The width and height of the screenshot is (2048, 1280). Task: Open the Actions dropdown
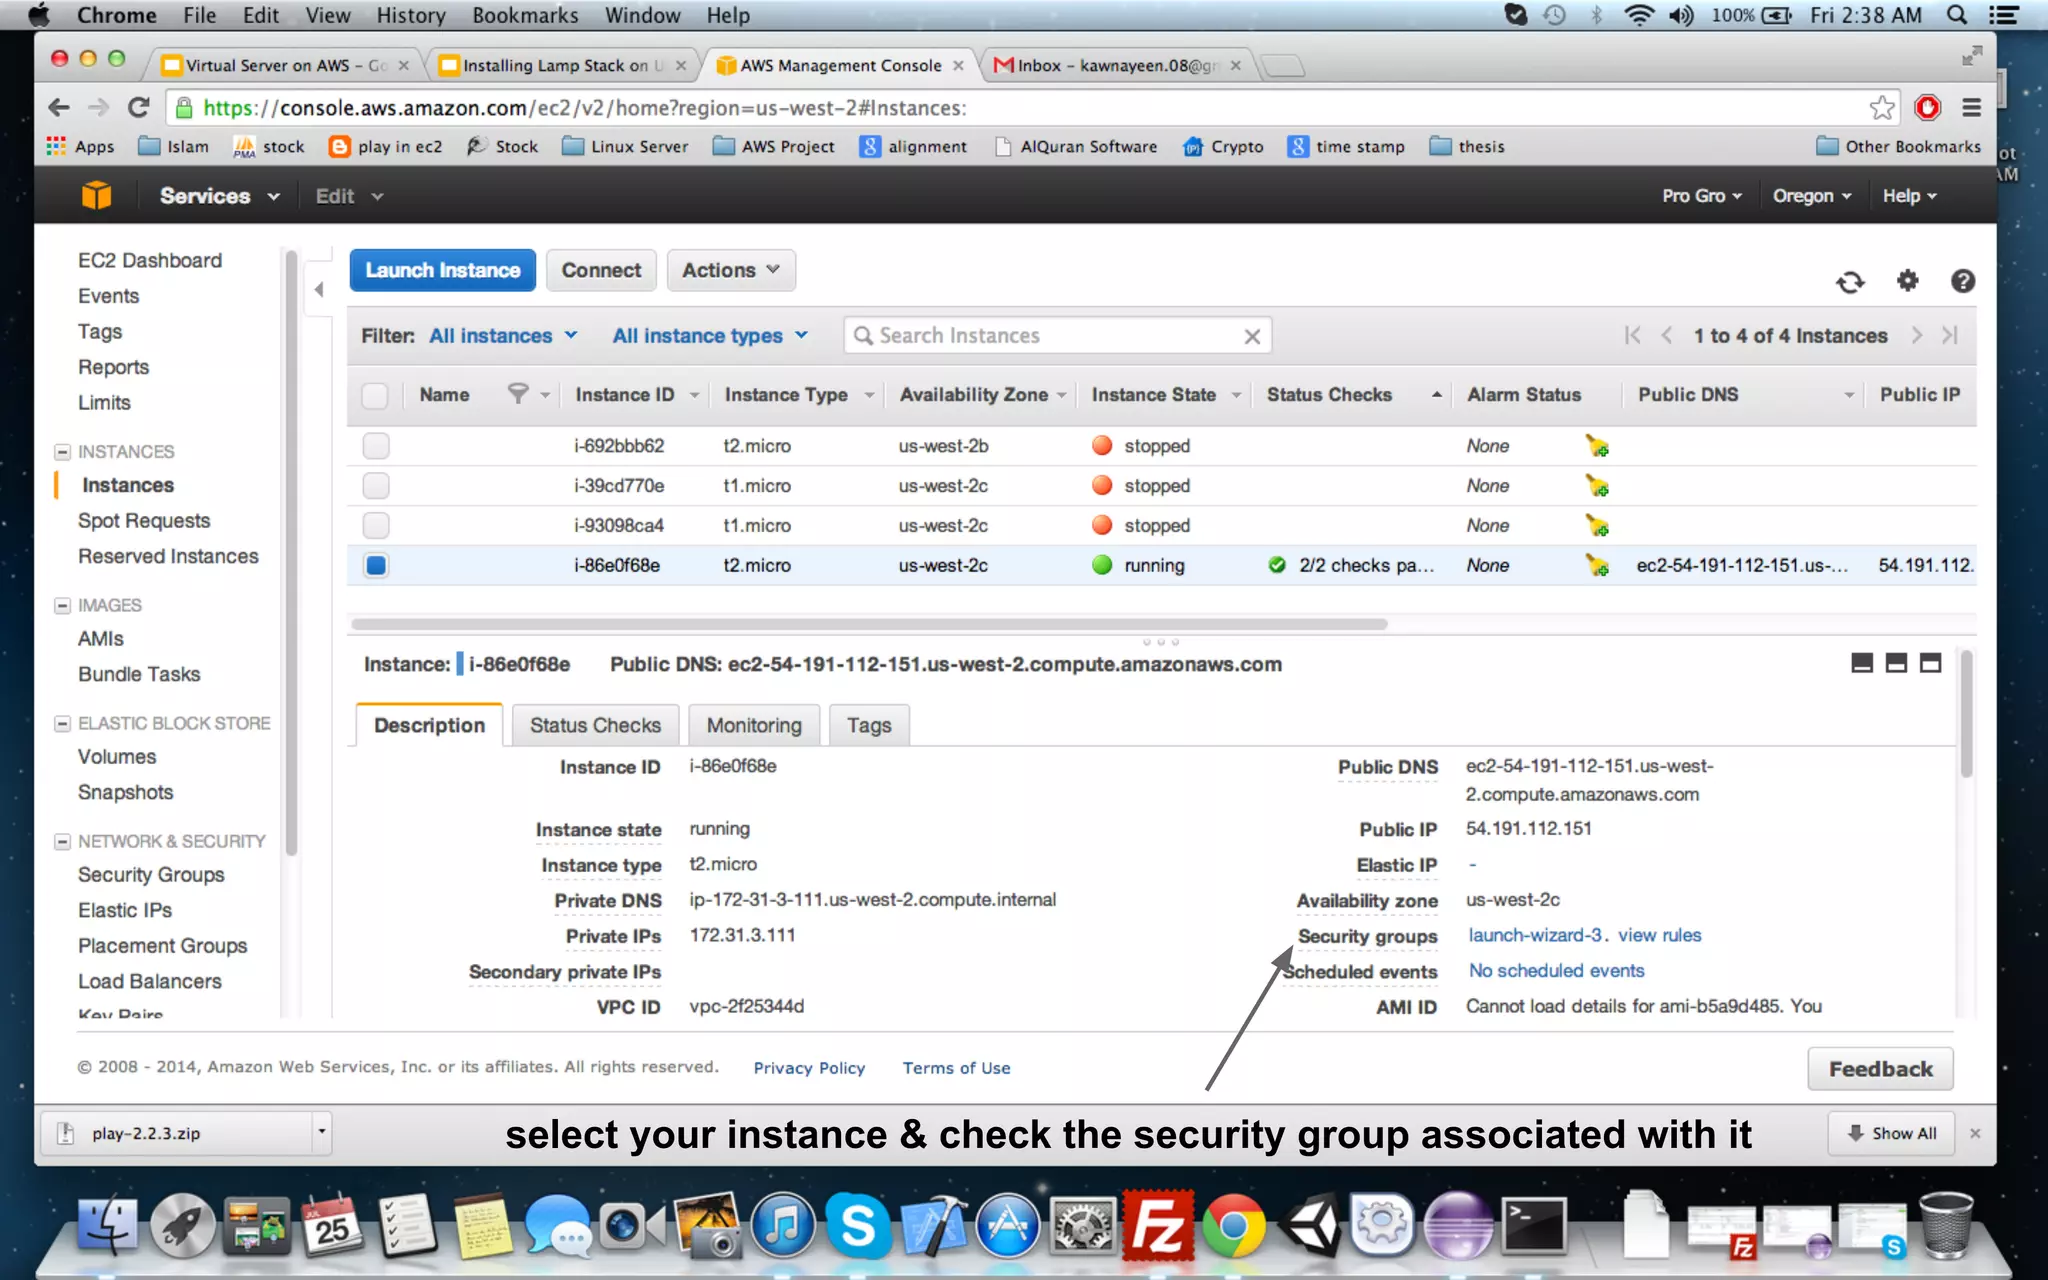pos(731,271)
